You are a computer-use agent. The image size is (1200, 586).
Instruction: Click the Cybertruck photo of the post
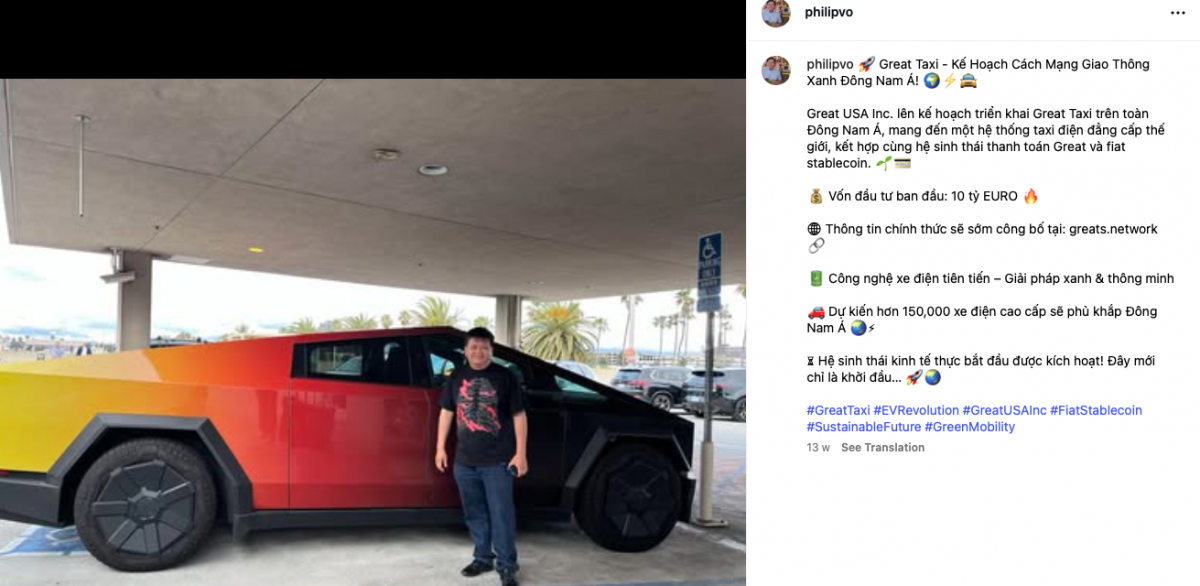373,332
